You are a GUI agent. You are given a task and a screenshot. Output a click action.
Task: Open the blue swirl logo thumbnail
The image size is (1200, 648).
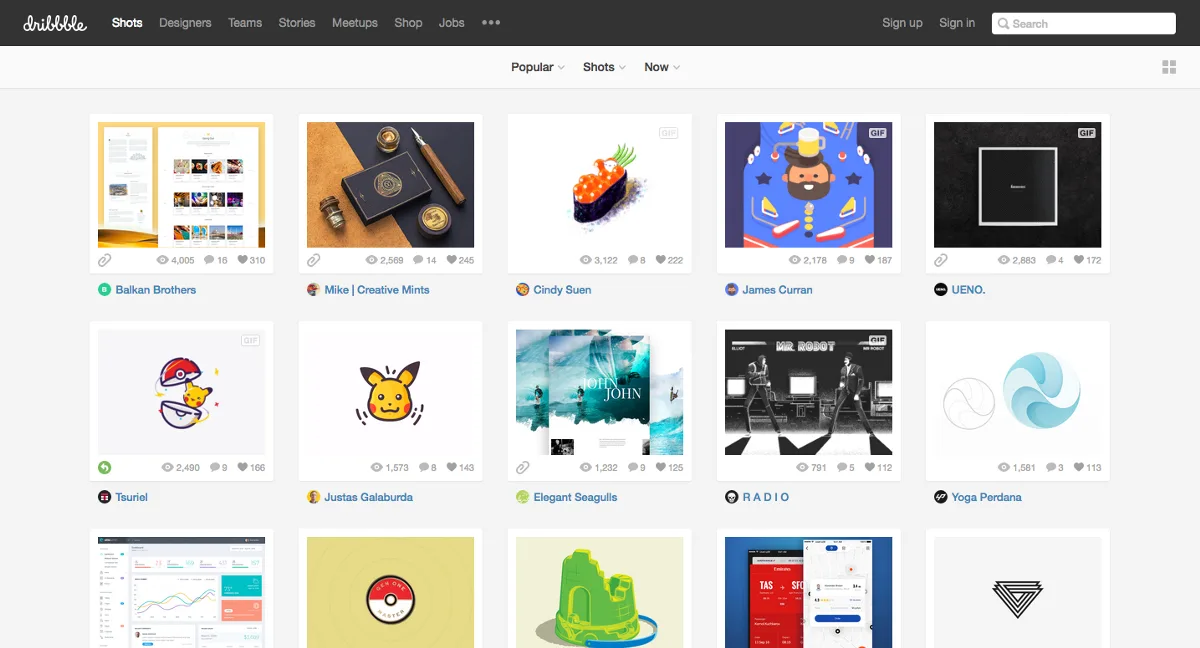[x=1018, y=392]
